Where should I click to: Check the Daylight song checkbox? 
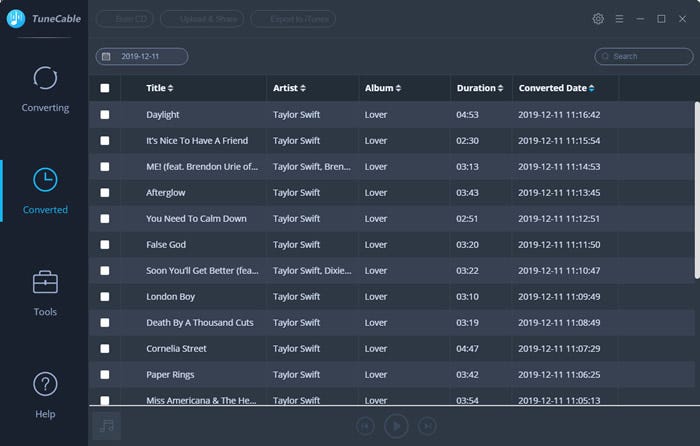[105, 115]
